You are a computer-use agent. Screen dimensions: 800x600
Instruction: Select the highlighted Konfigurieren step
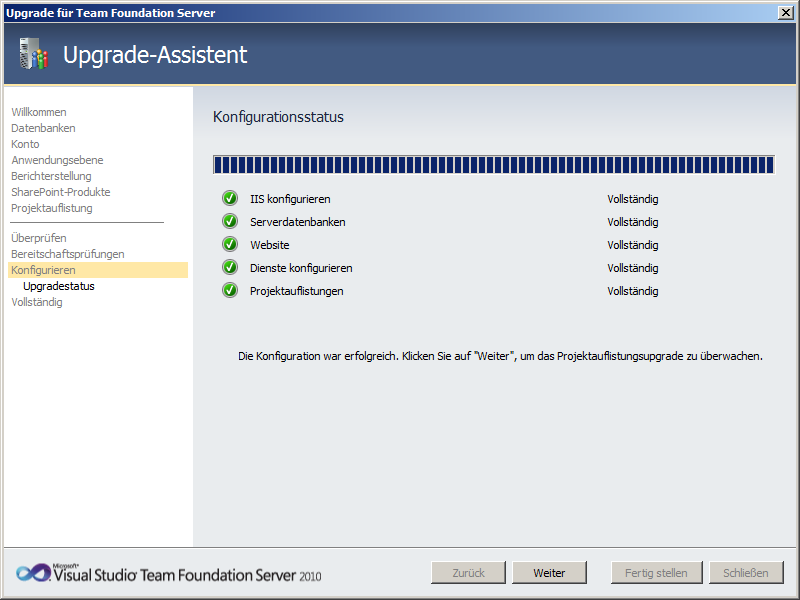(43, 270)
